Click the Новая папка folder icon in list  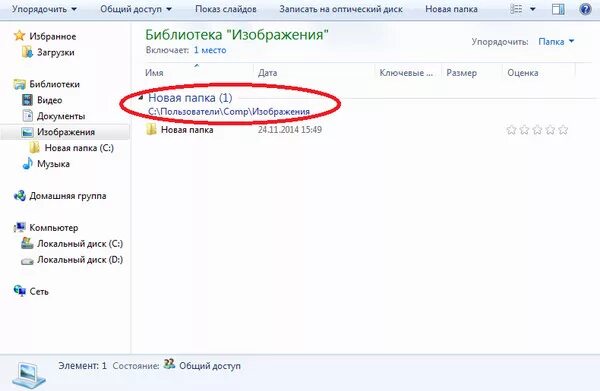click(152, 129)
